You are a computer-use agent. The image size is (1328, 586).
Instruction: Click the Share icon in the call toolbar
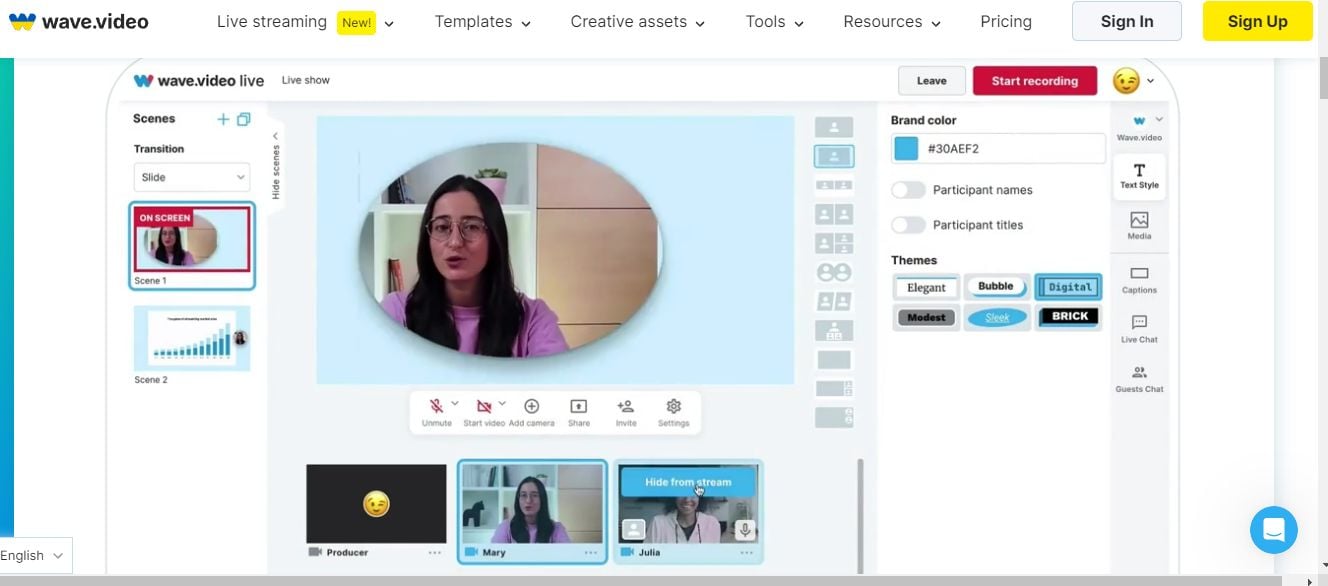[x=578, y=406]
